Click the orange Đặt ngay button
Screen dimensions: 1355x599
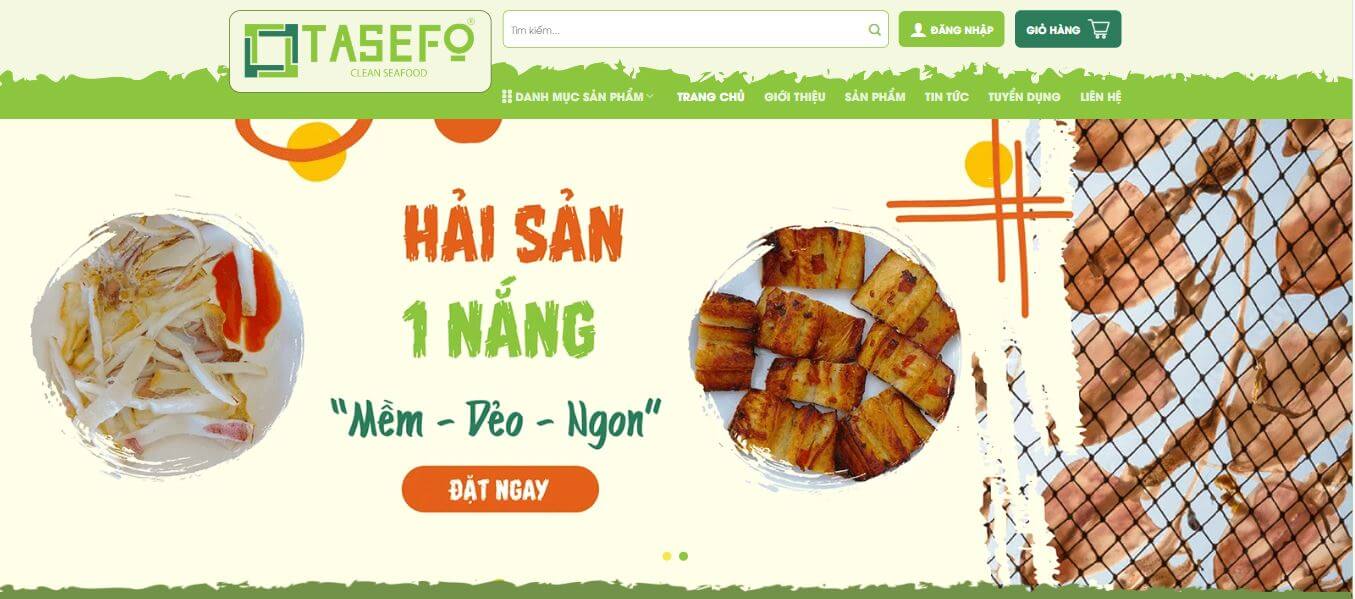click(500, 489)
